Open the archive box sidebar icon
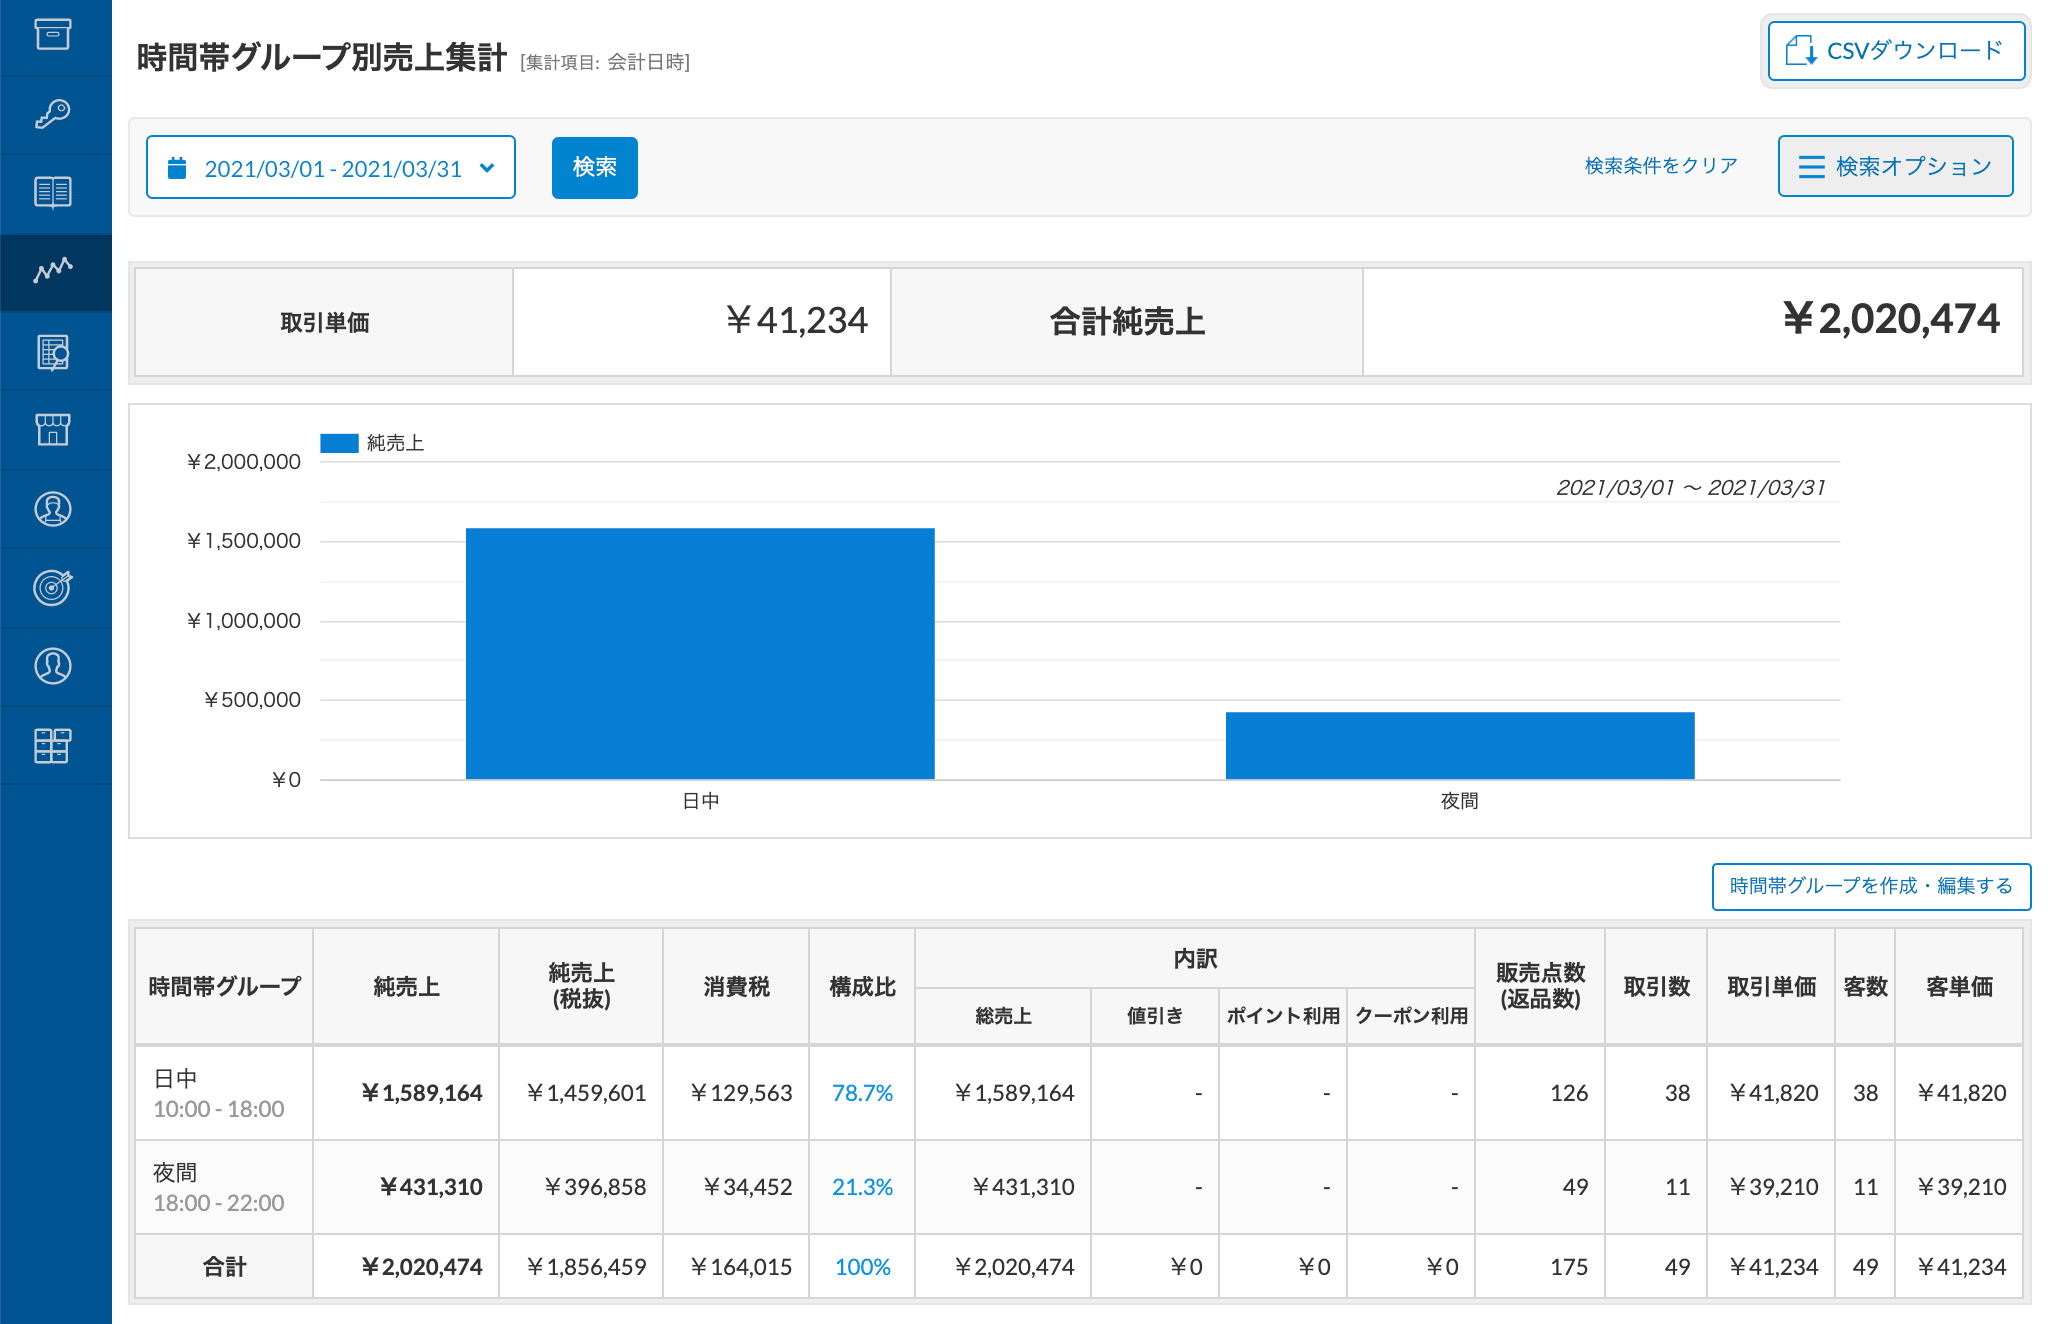The image size is (2048, 1324). (x=53, y=35)
